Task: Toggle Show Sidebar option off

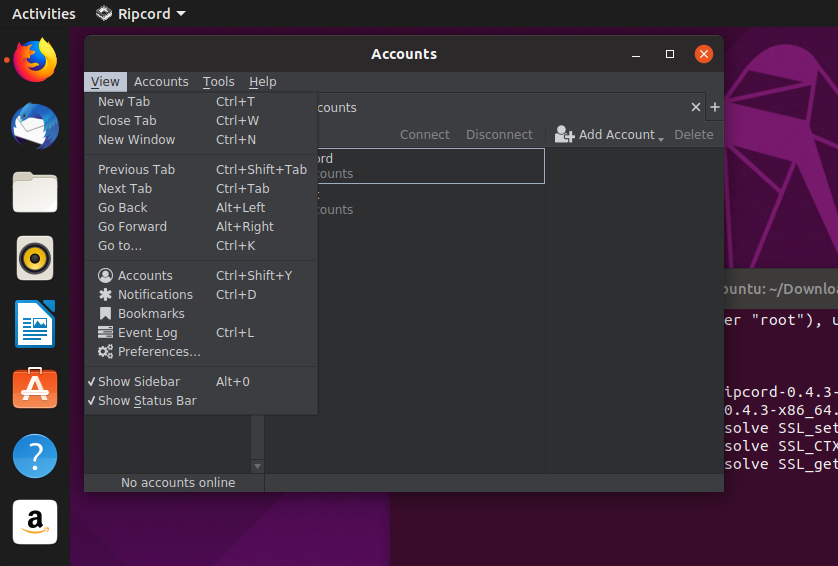Action: click(200, 382)
